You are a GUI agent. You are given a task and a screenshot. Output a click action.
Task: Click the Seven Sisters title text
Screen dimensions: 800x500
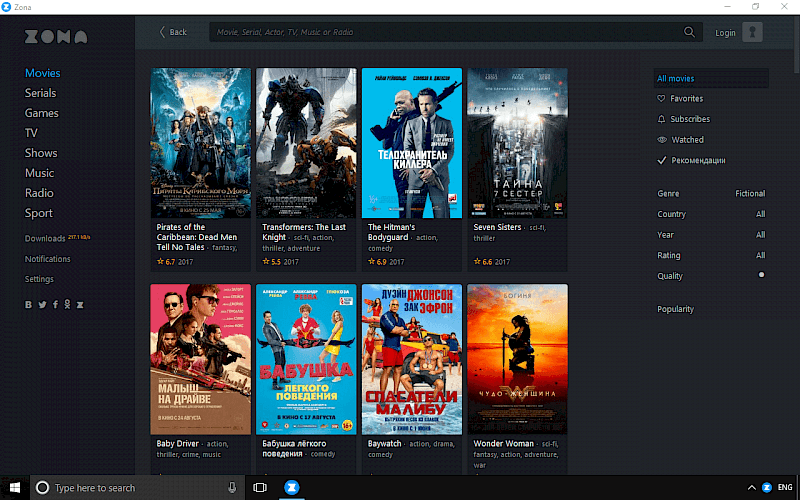tap(497, 227)
